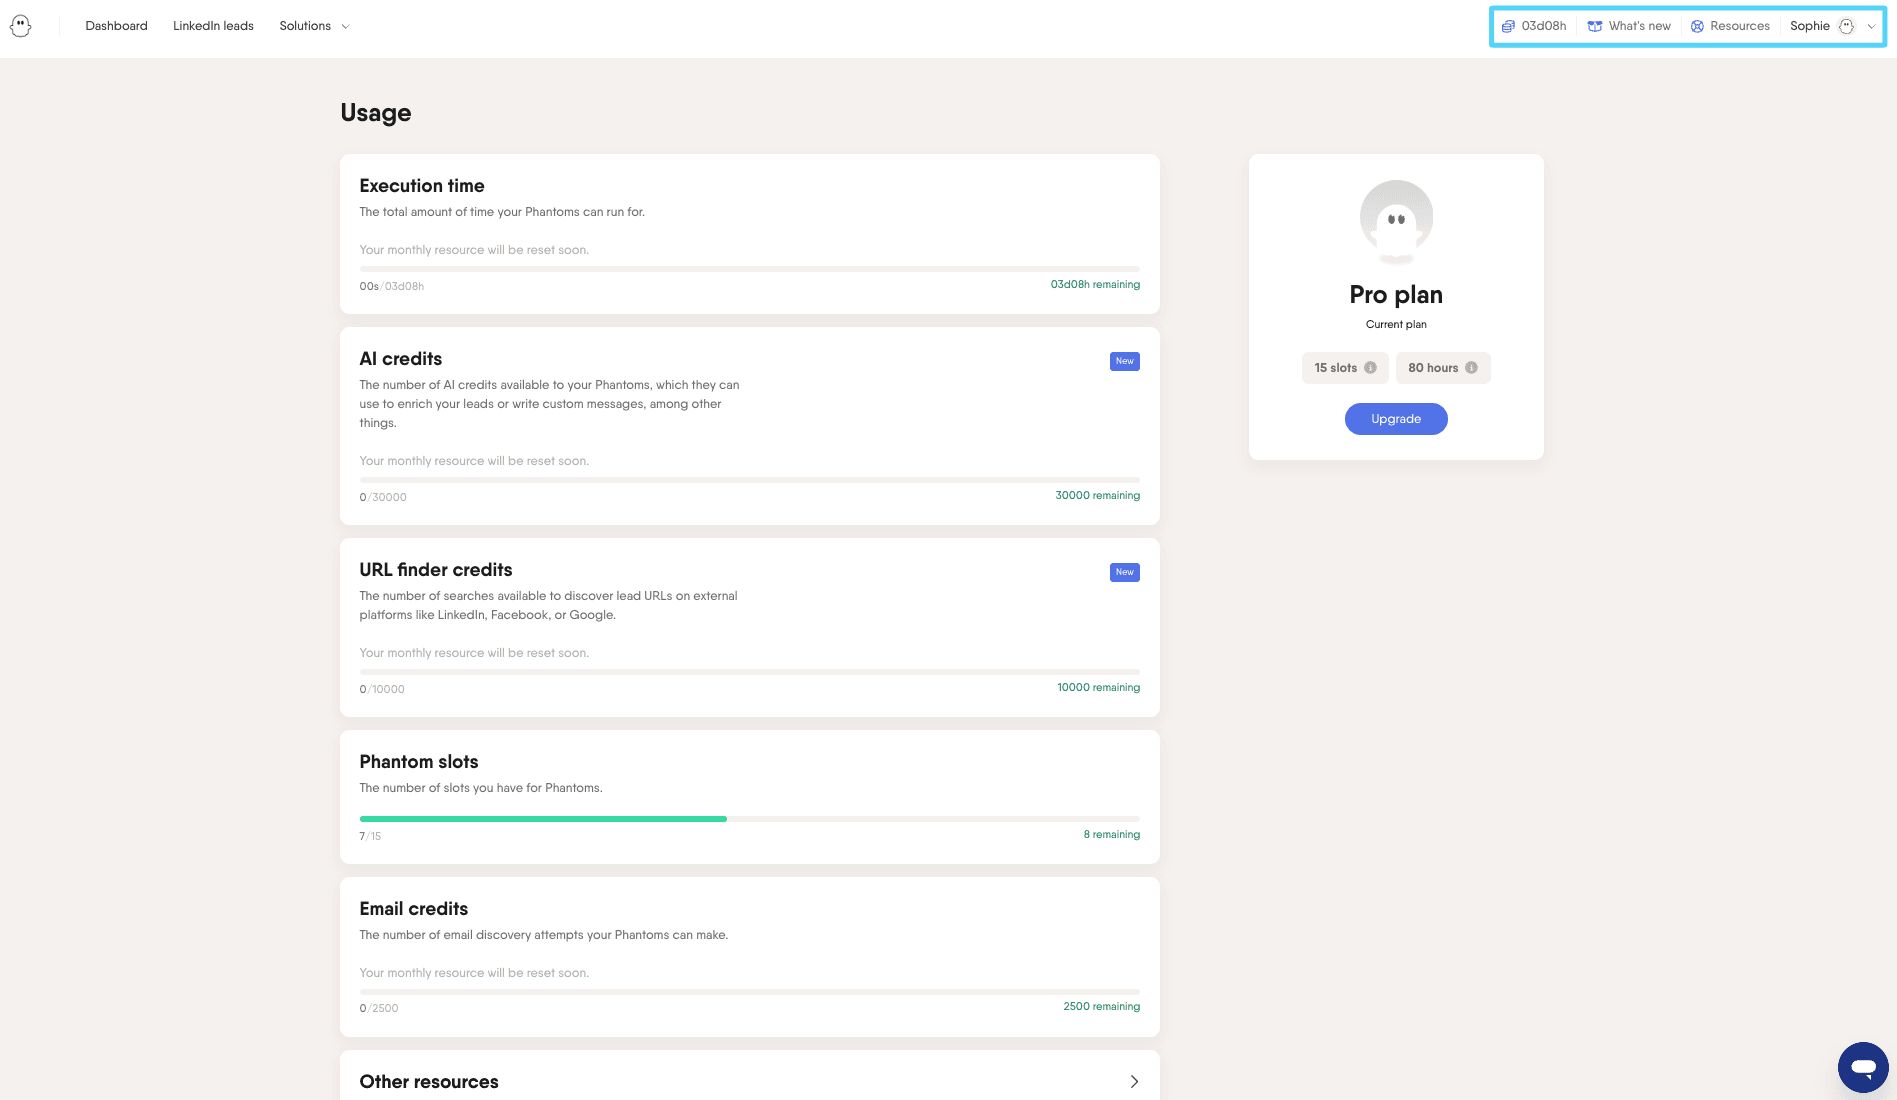The width and height of the screenshot is (1897, 1100).
Task: Open LinkedIn leads page
Action: click(x=213, y=26)
